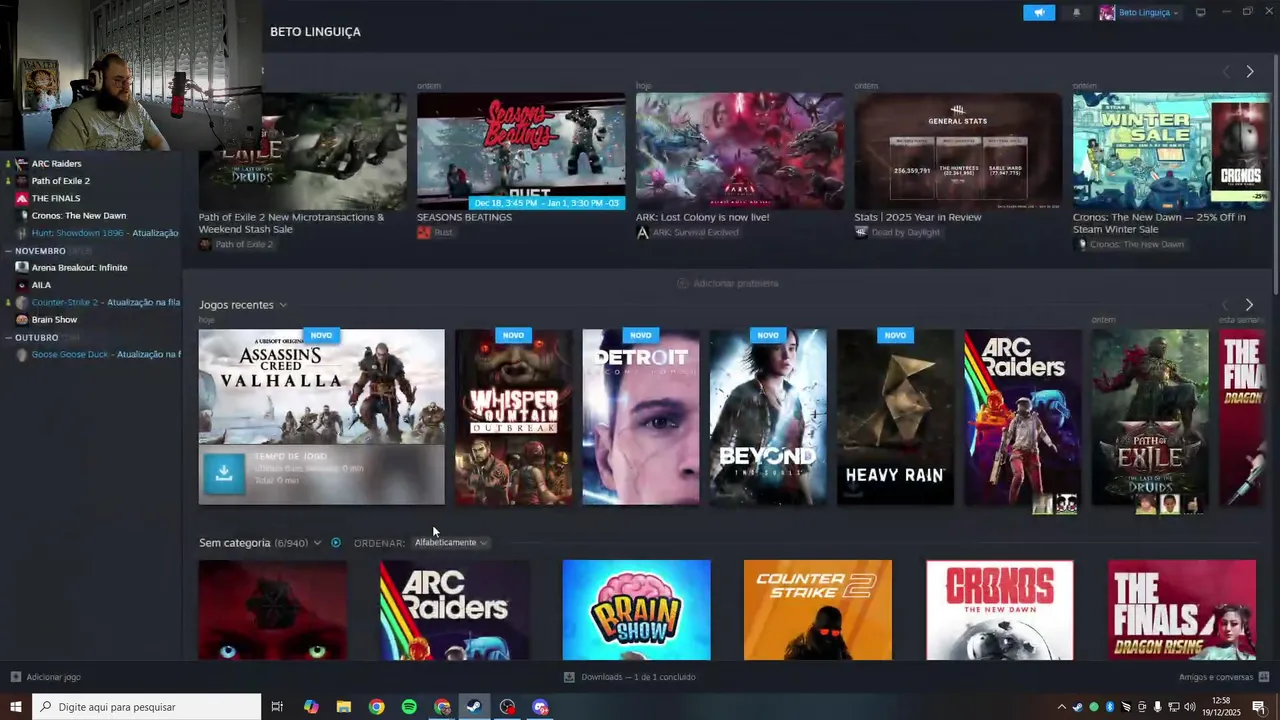Select THE FINALS in the library list
The image size is (1280, 720).
point(55,198)
